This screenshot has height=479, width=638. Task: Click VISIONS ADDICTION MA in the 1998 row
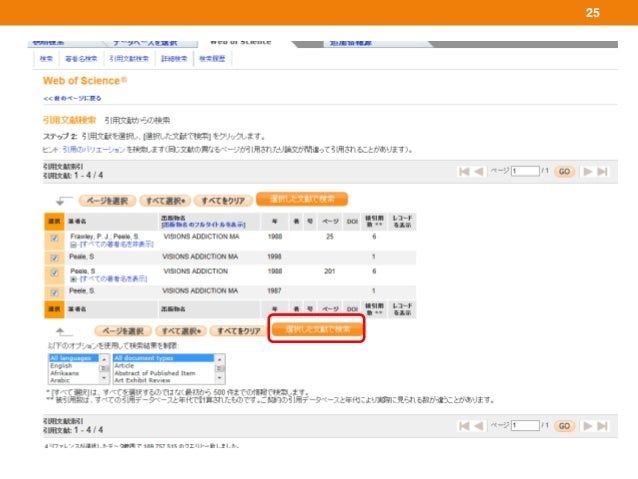click(200, 257)
